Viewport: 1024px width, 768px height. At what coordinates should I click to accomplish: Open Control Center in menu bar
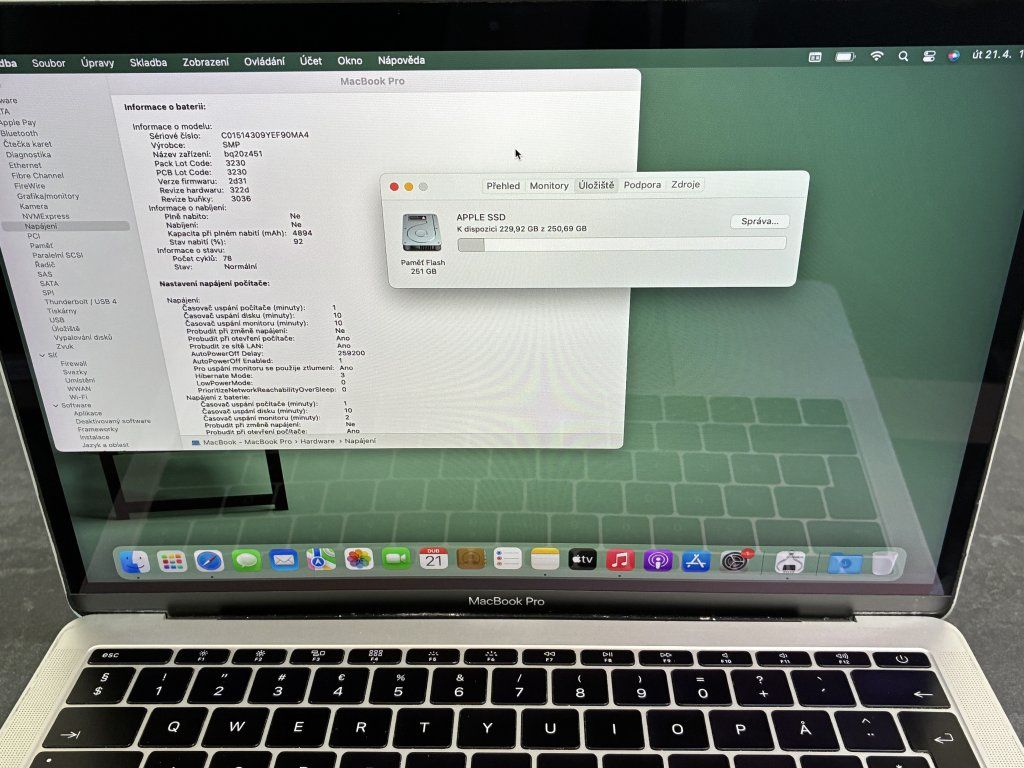click(x=928, y=57)
